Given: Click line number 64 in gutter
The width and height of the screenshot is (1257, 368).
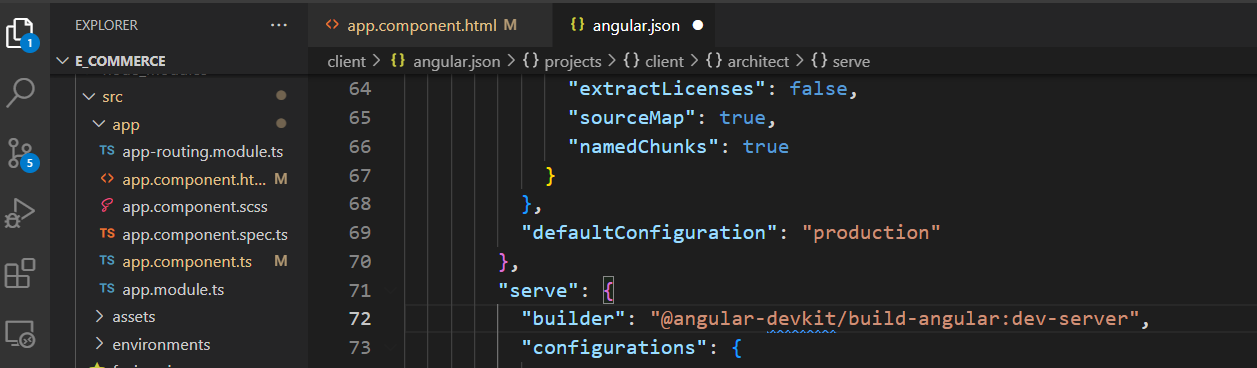Looking at the screenshot, I should 360,89.
